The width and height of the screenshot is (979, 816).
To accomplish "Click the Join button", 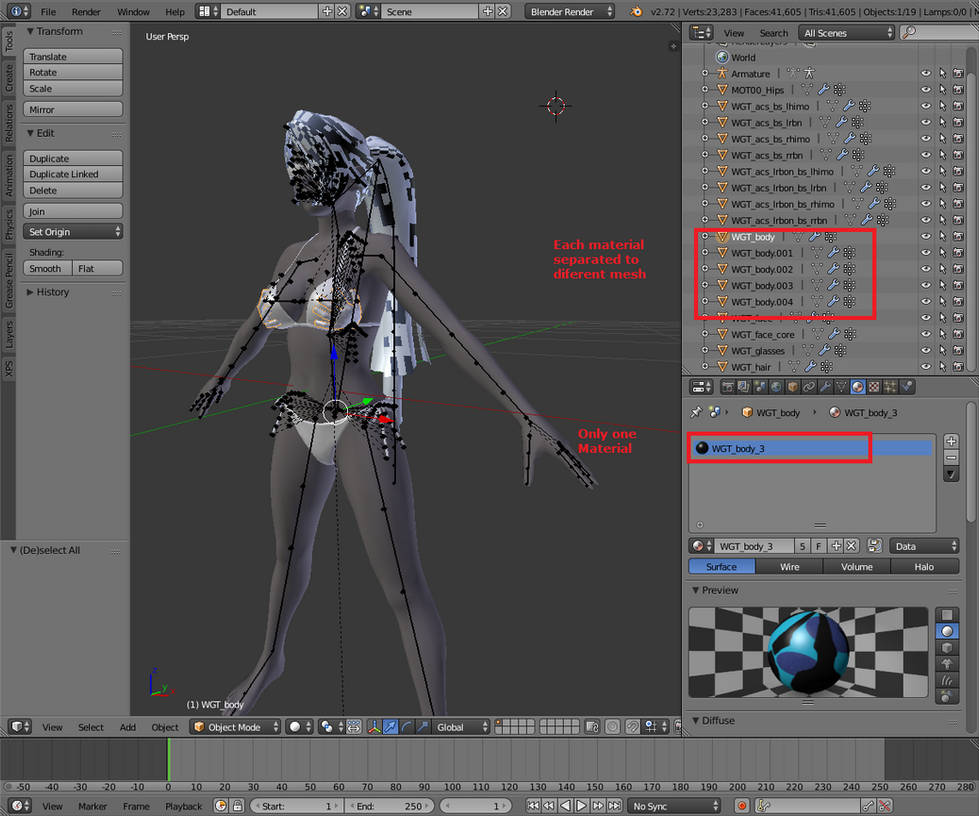I will coord(72,212).
